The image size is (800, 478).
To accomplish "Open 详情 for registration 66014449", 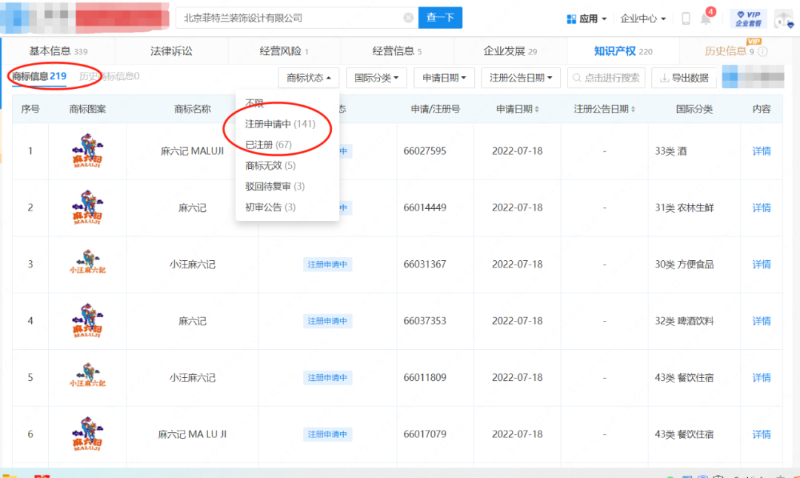I will (x=761, y=208).
